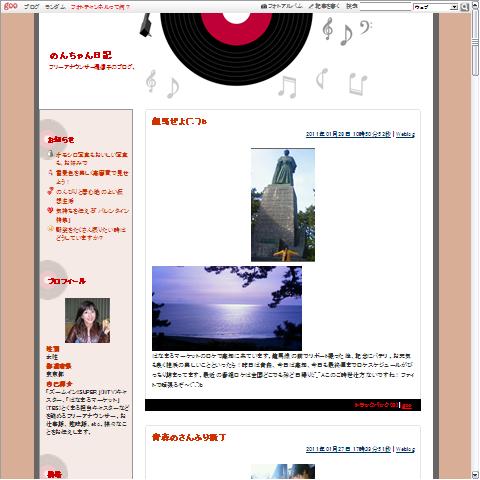Open the first お知らせ link about 写真
This screenshot has width=480, height=480.
coord(92,159)
